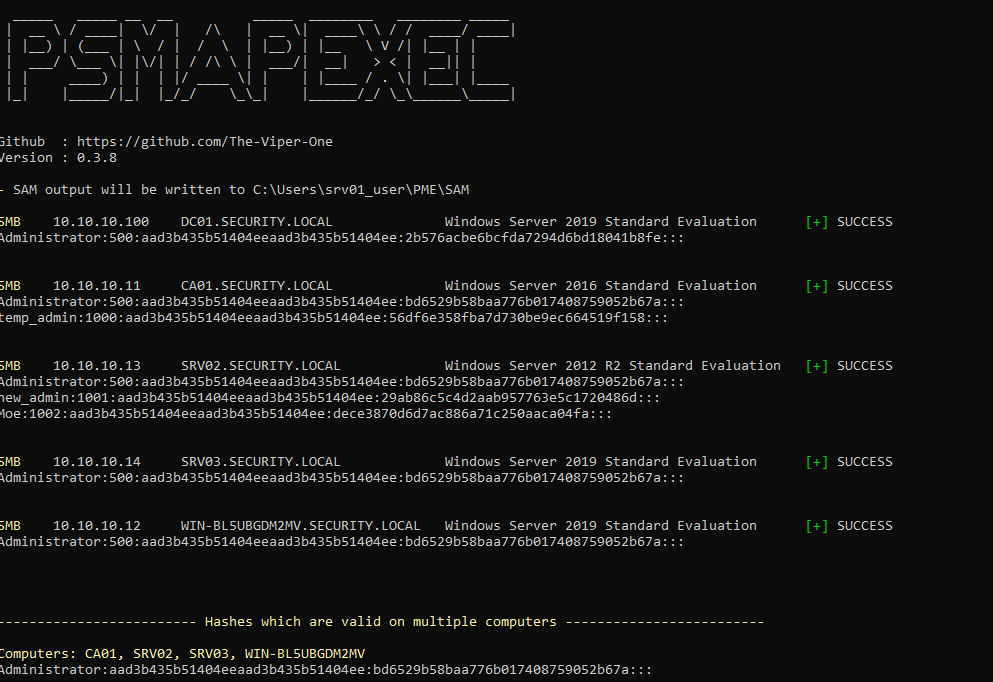Screen dimensions: 993x682
Task: Click the green [+] SUCCESS indicator for DC01
Action: (849, 221)
